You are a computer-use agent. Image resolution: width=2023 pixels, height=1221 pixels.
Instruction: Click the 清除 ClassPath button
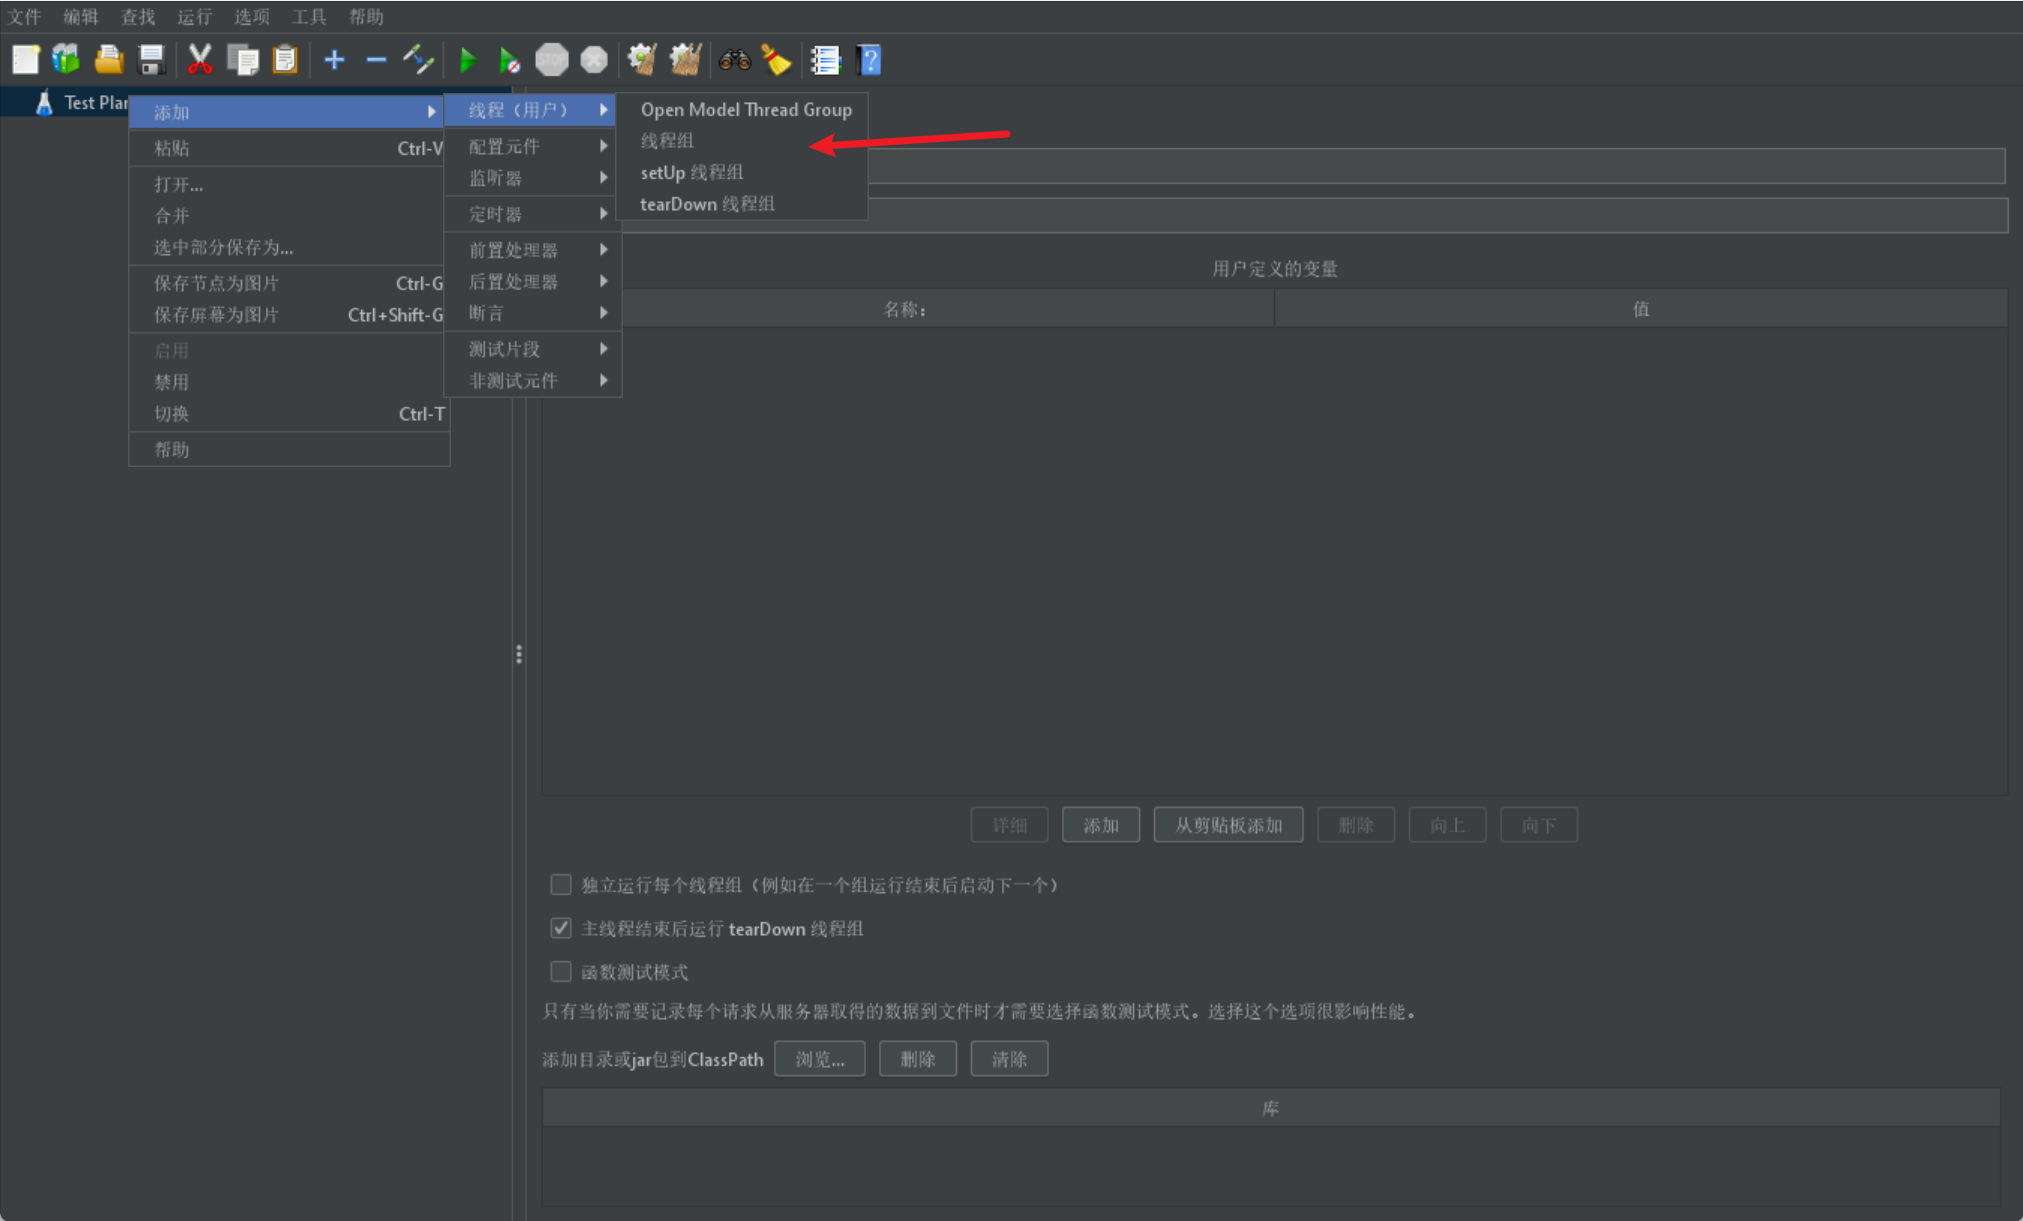tap(1009, 1059)
